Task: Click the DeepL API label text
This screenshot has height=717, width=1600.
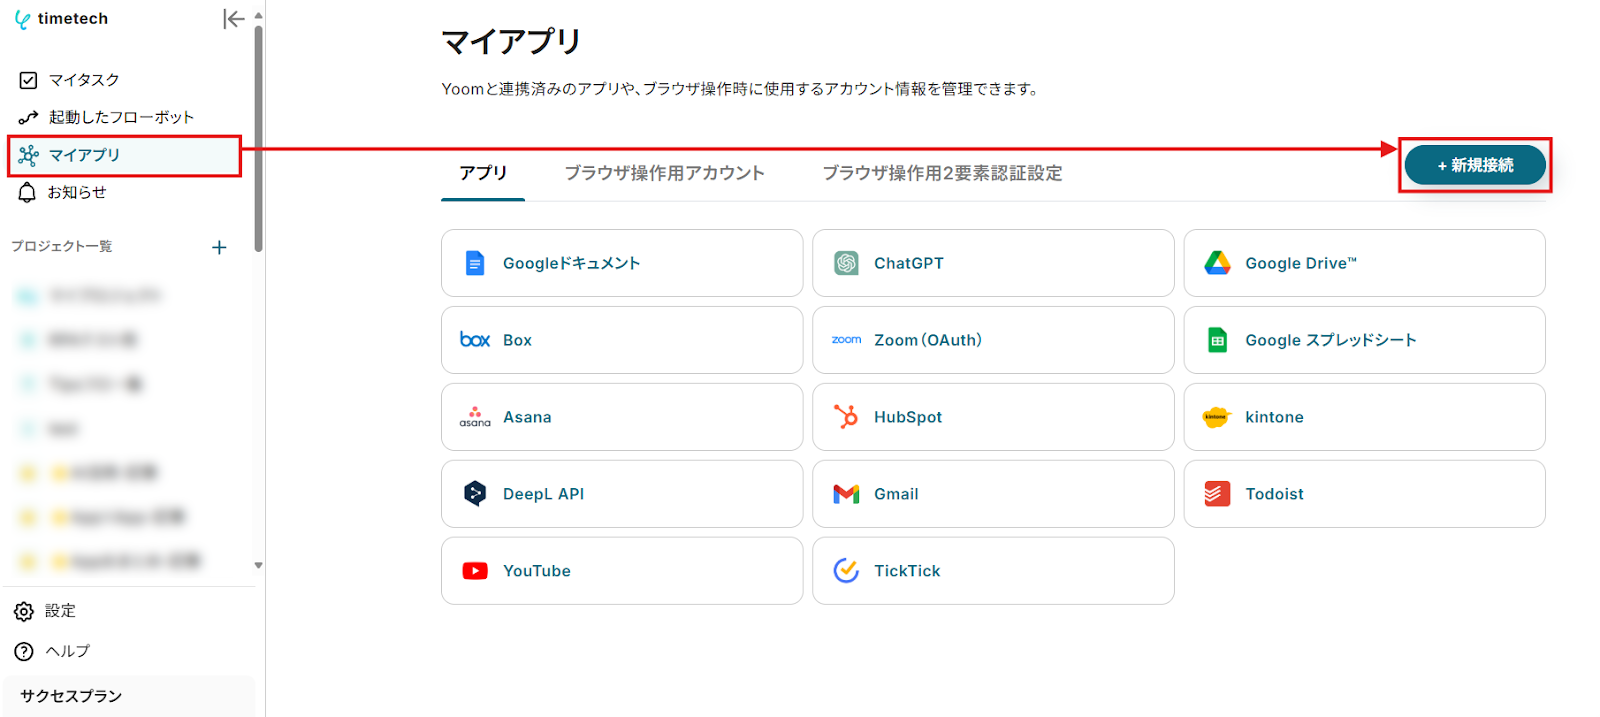Action: pos(543,494)
